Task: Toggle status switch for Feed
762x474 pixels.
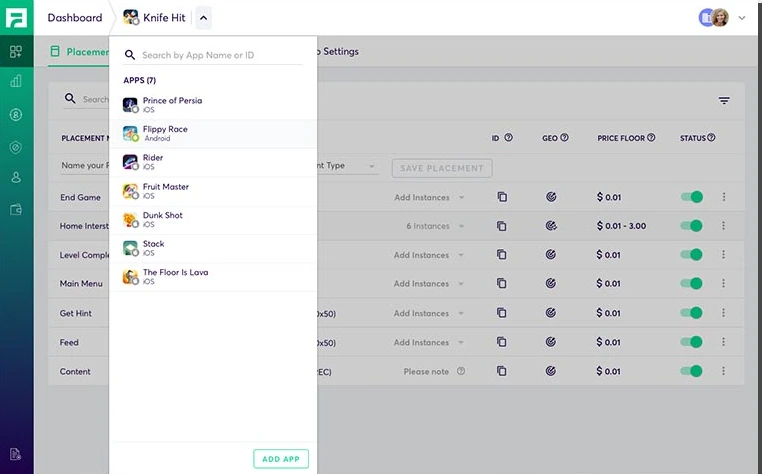Action: [x=692, y=342]
